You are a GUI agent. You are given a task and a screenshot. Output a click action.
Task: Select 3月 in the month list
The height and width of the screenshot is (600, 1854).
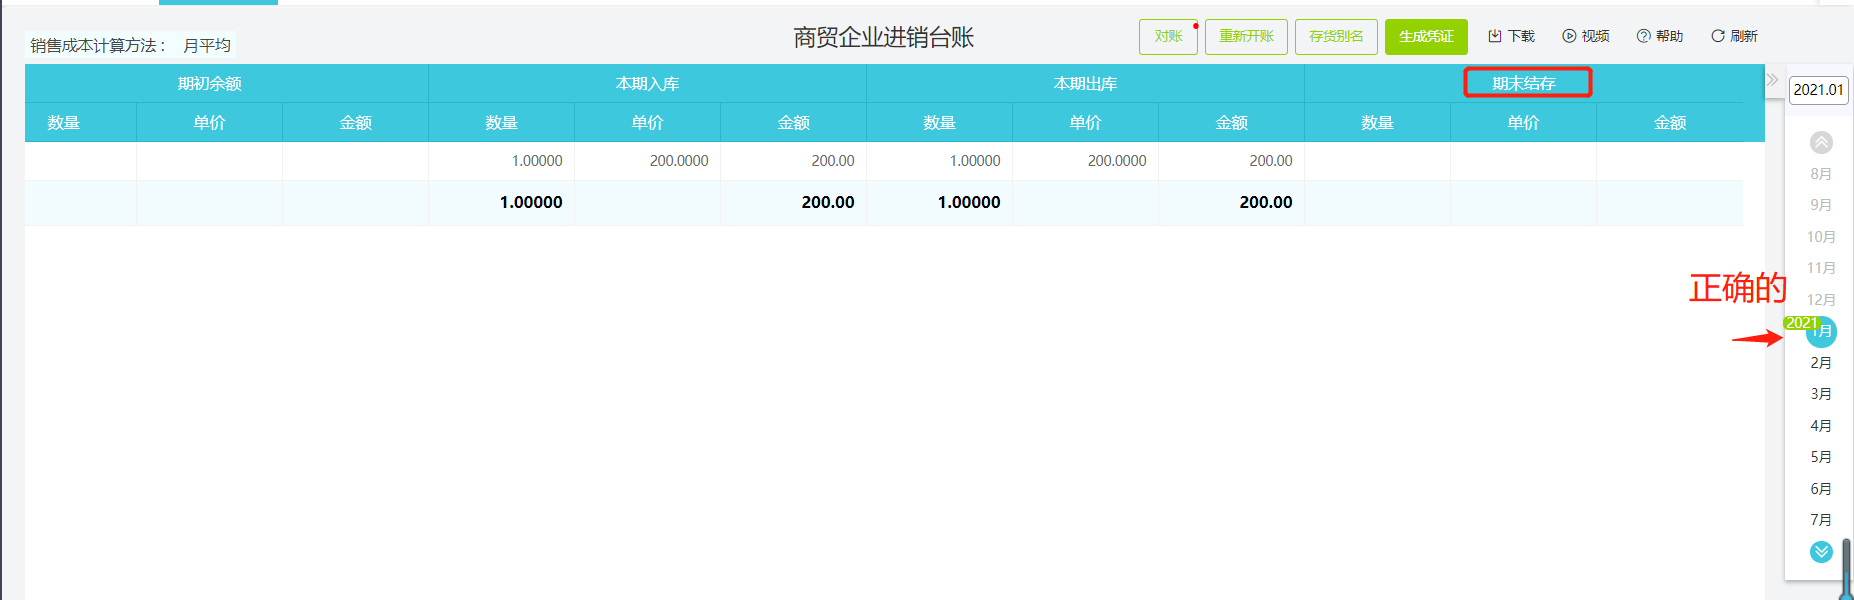pyautogui.click(x=1821, y=394)
